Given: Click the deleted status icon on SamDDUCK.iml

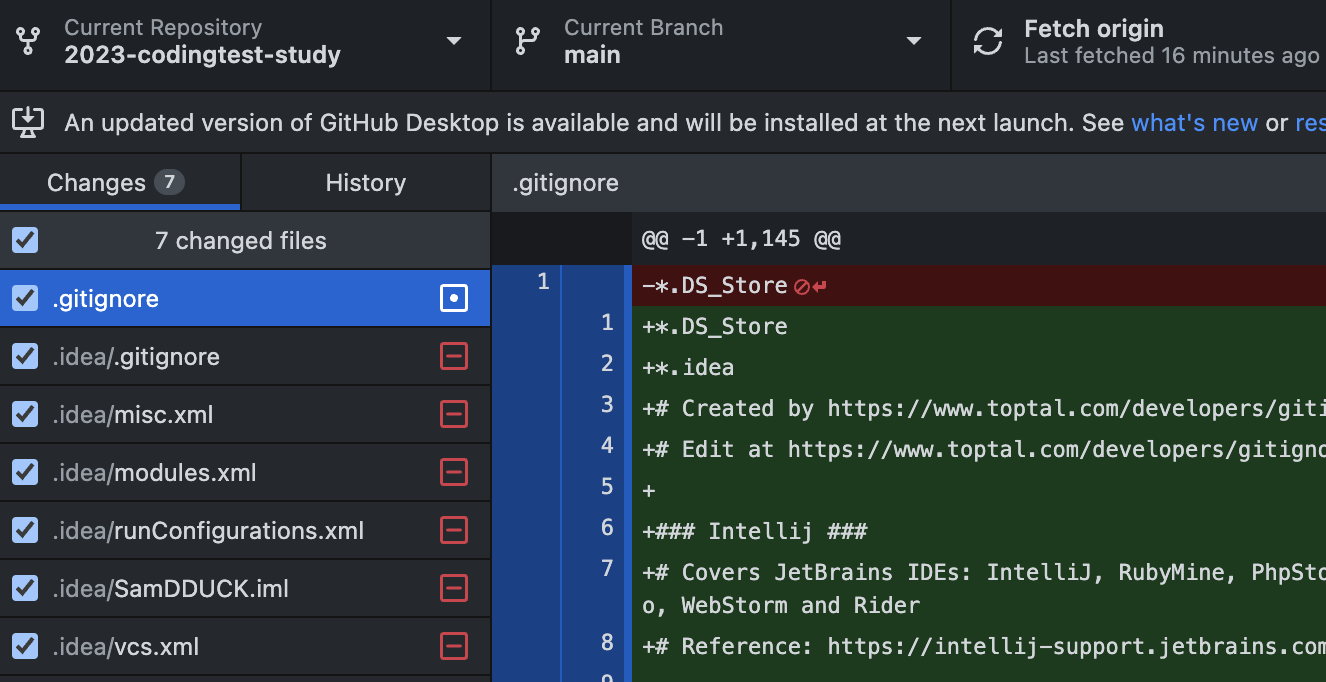Looking at the screenshot, I should tap(454, 588).
